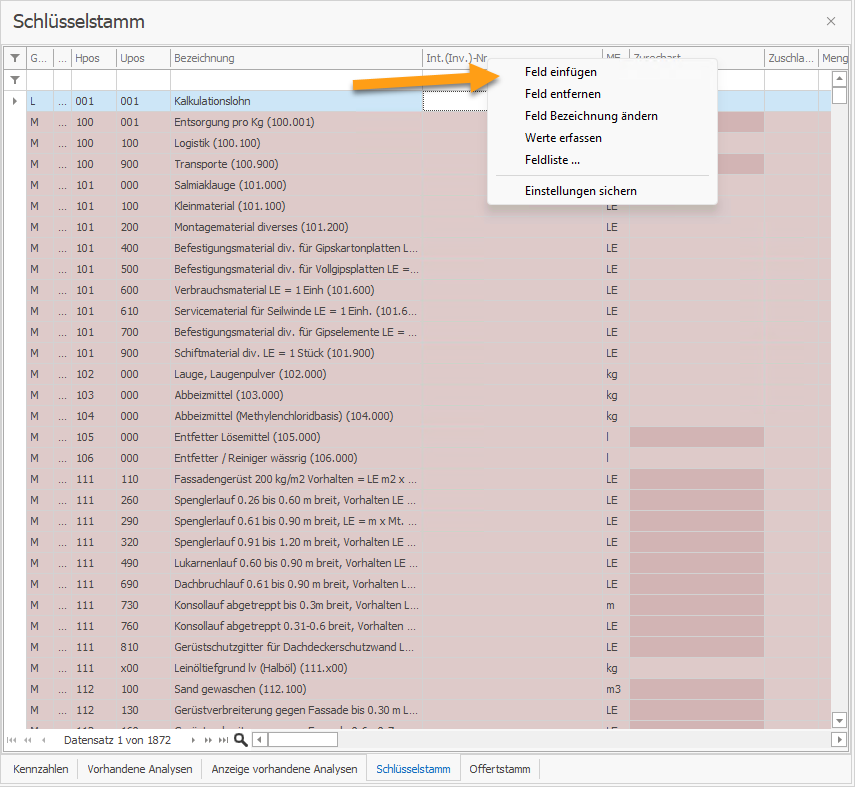Select row Salmiaklauge (101.000)
The height and width of the screenshot is (787, 855).
coord(429,185)
